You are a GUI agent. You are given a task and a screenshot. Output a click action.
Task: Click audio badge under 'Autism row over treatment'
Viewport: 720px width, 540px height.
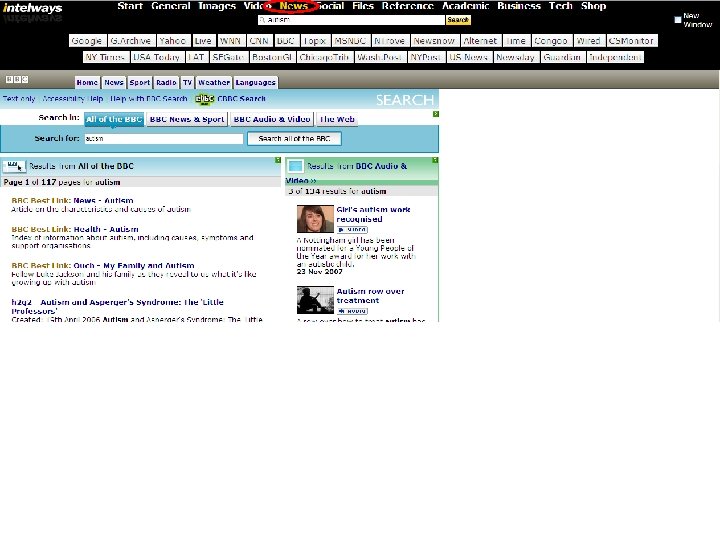tap(352, 311)
